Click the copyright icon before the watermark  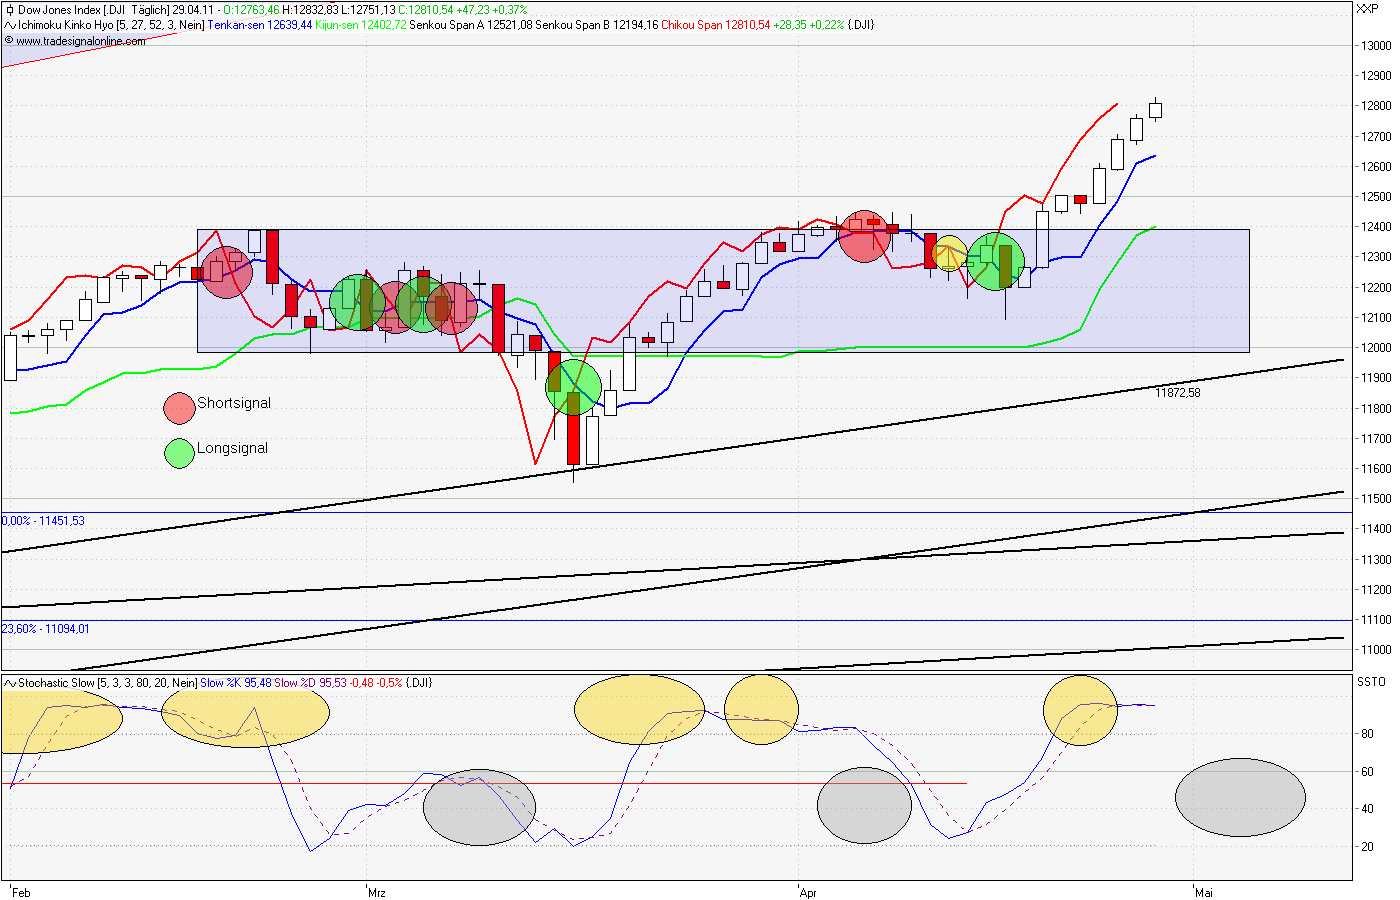(8, 42)
